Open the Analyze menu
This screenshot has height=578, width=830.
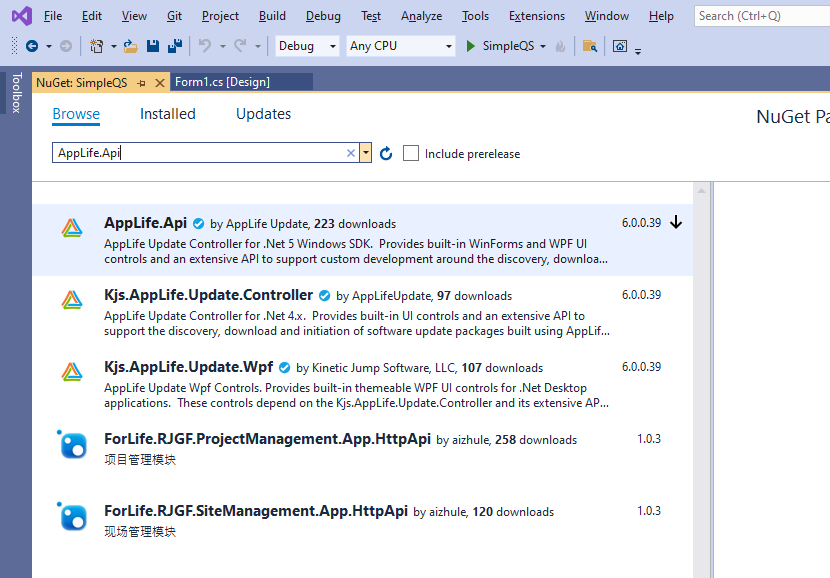point(421,16)
